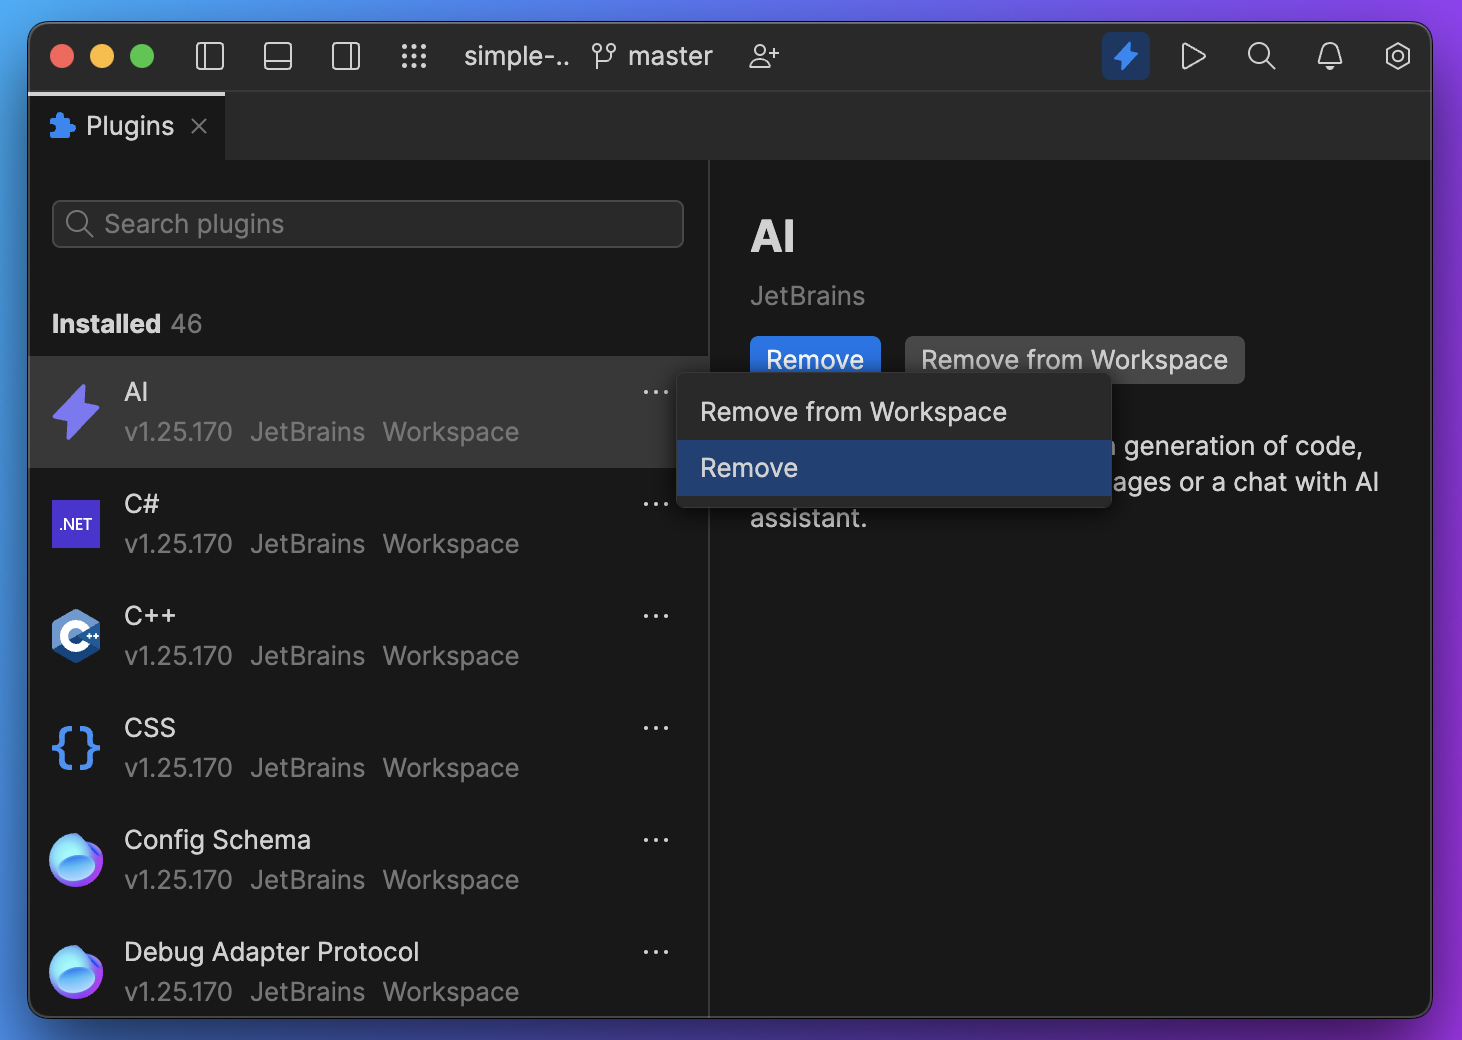Maximize window with green button

[x=142, y=56]
